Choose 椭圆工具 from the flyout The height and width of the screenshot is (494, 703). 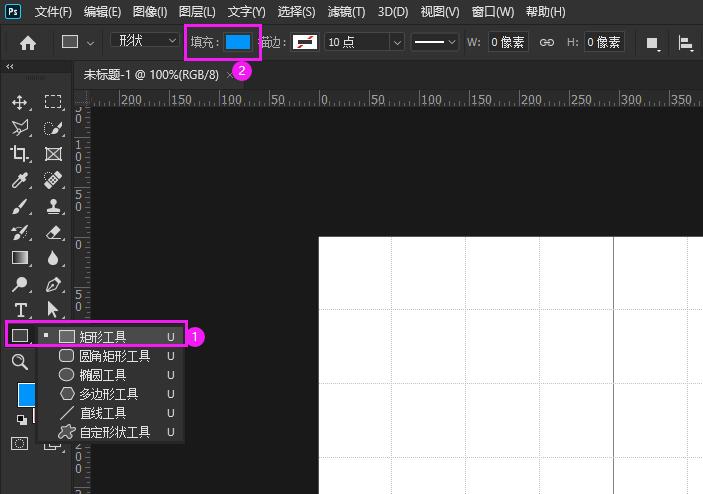click(111, 375)
